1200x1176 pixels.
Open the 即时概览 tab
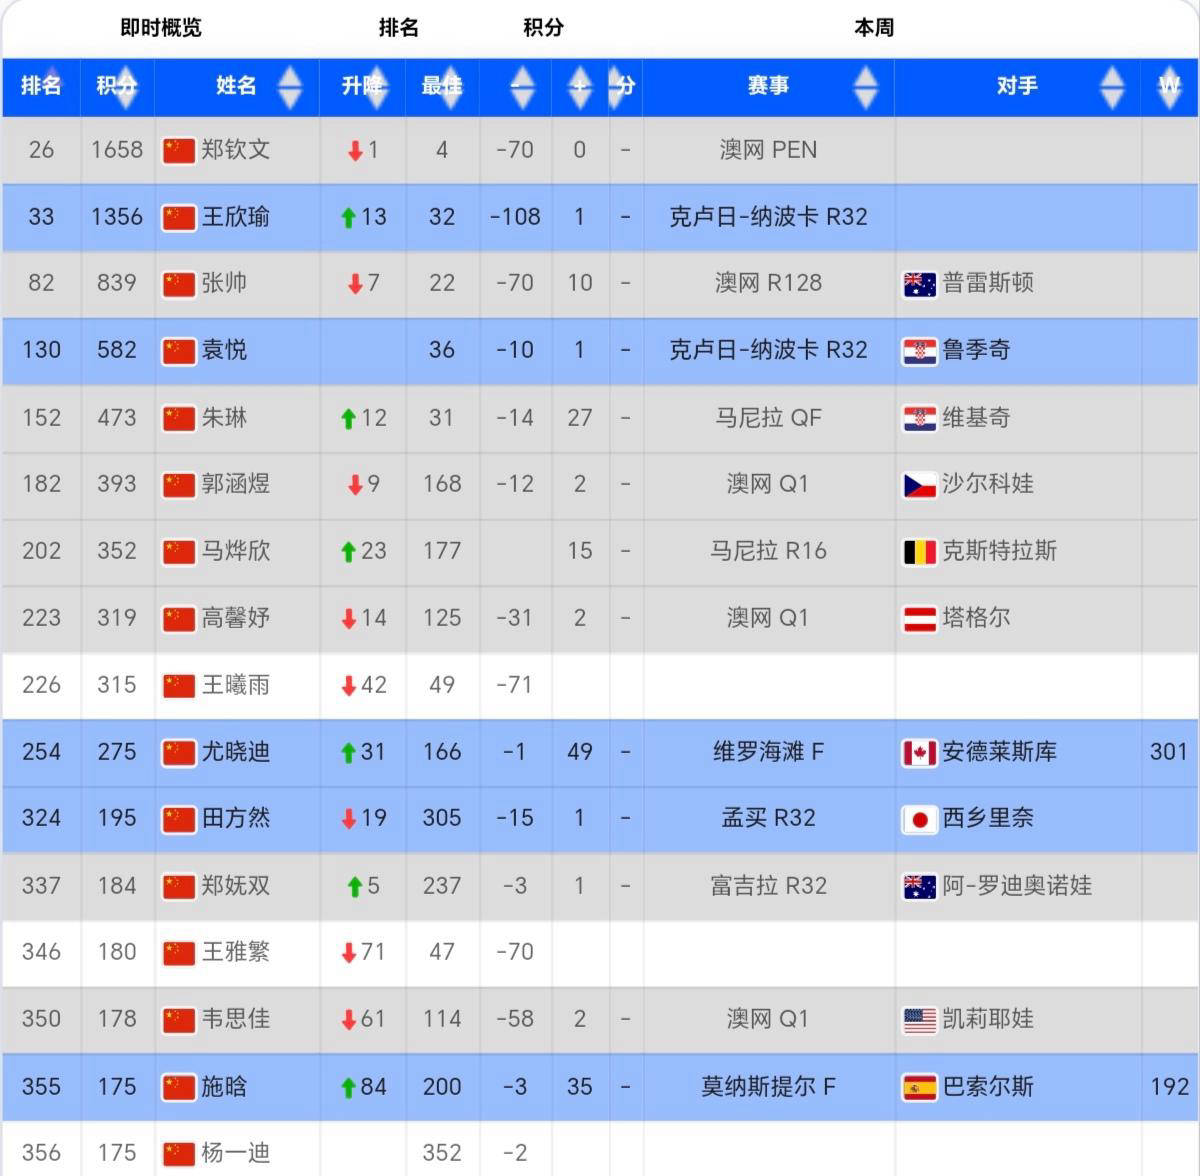[161, 28]
